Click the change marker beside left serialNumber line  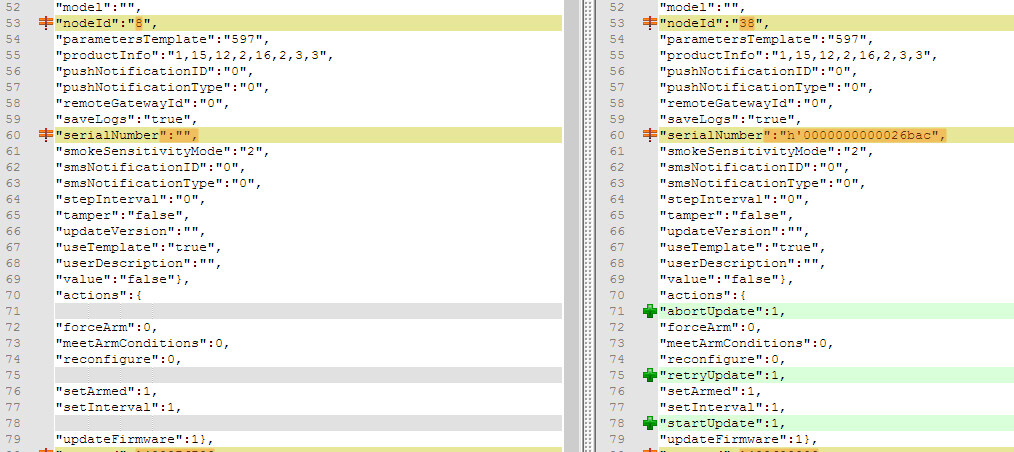(x=45, y=135)
